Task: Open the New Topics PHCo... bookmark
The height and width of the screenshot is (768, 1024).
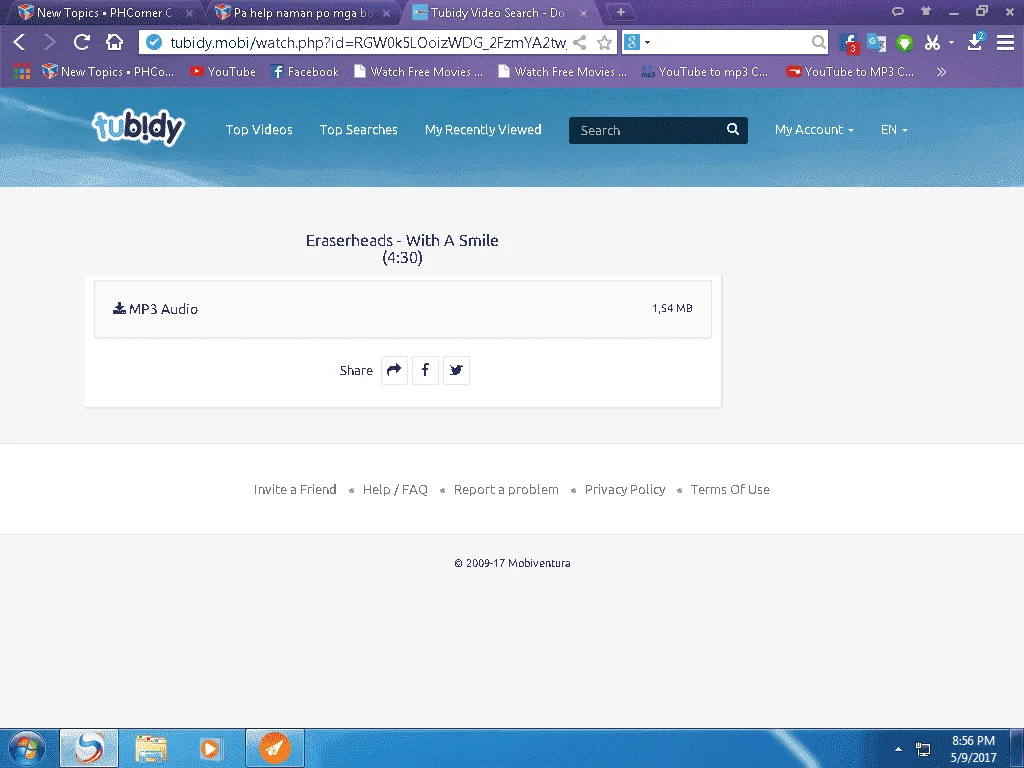Action: [x=108, y=72]
